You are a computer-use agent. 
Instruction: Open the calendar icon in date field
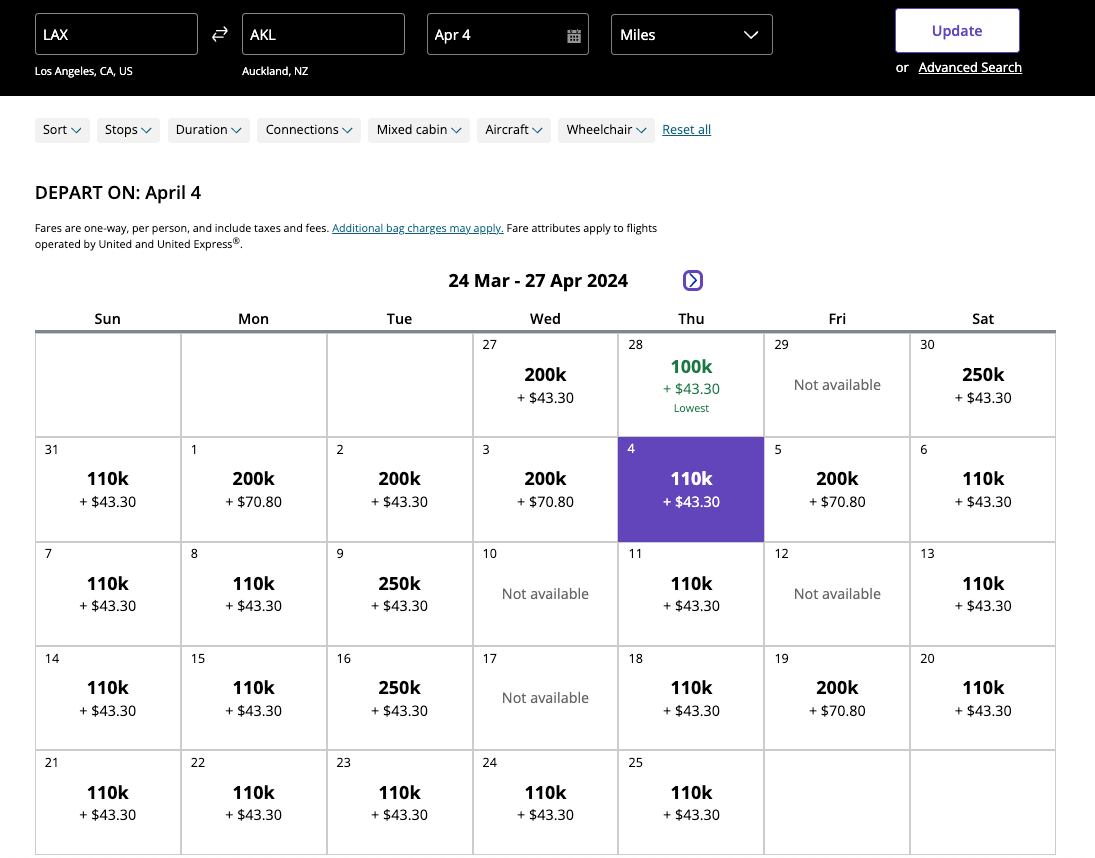[x=574, y=36]
